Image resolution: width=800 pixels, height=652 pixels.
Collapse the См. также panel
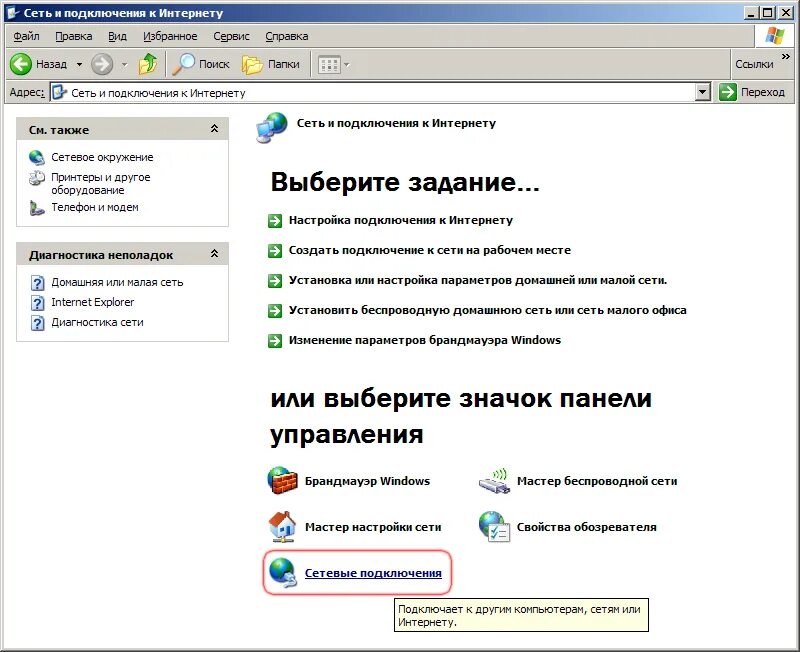[x=214, y=129]
